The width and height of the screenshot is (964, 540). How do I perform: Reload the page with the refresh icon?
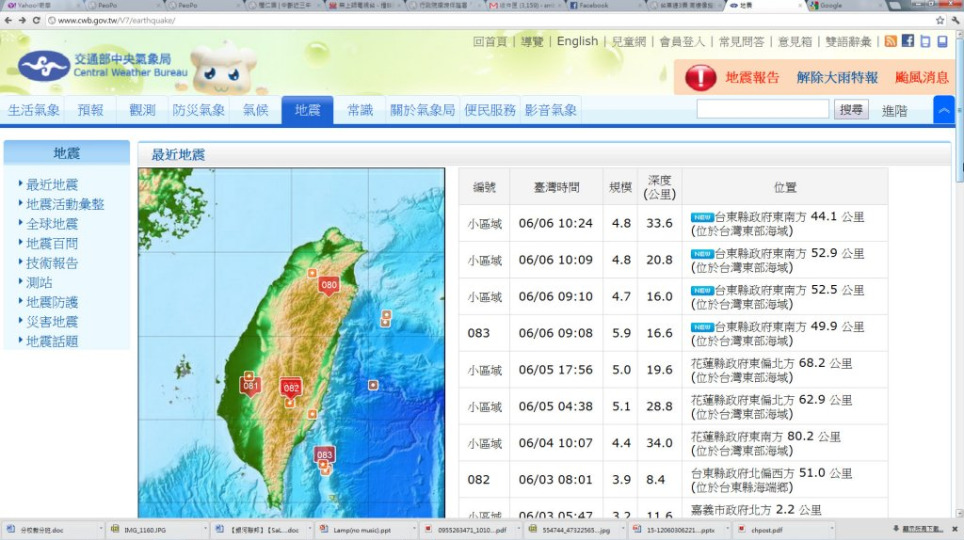(x=36, y=20)
